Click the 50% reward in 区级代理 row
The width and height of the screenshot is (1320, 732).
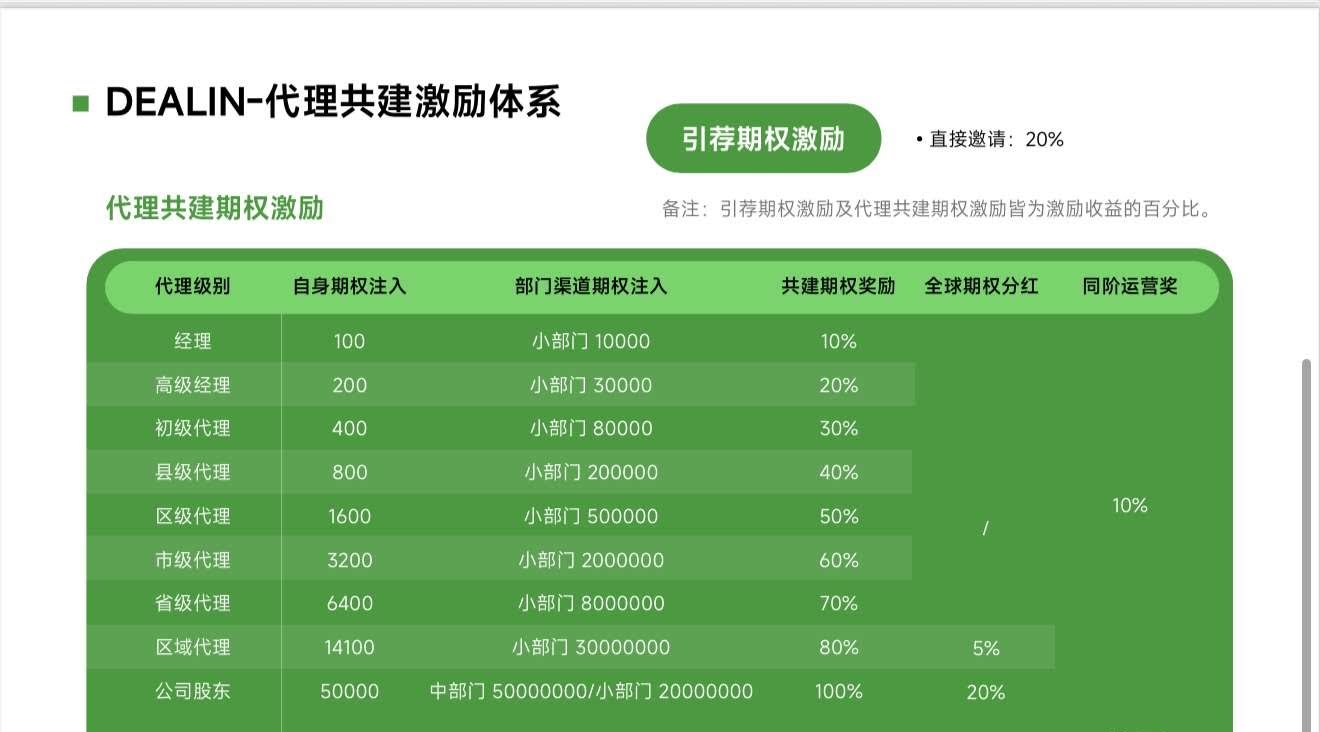[x=839, y=516]
